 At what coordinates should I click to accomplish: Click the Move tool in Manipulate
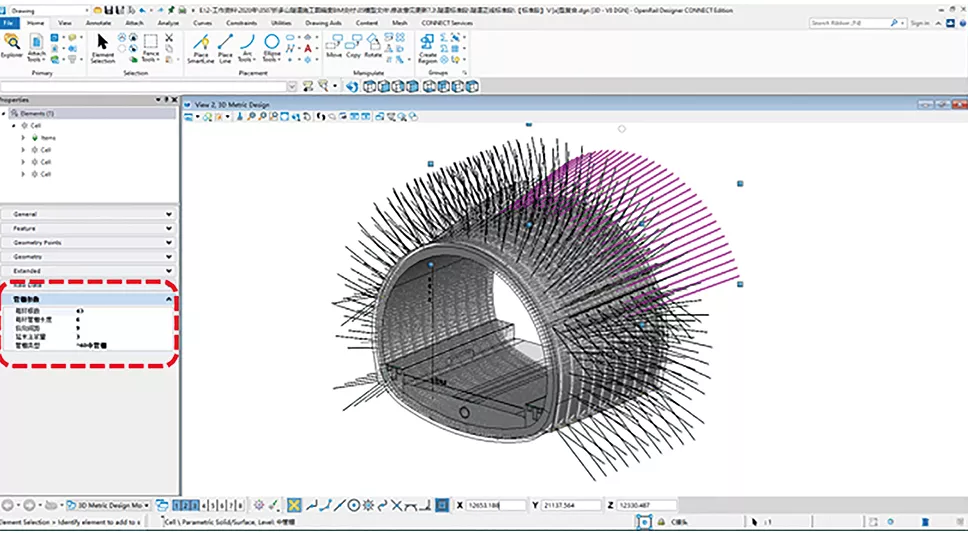point(334,47)
